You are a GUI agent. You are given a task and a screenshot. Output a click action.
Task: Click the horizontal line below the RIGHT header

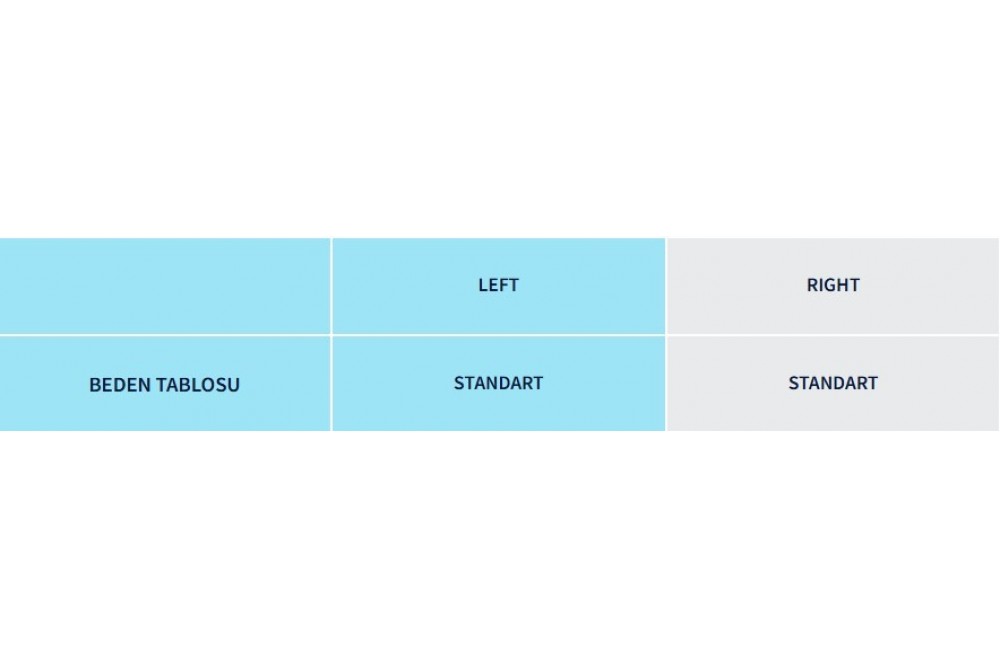point(833,335)
